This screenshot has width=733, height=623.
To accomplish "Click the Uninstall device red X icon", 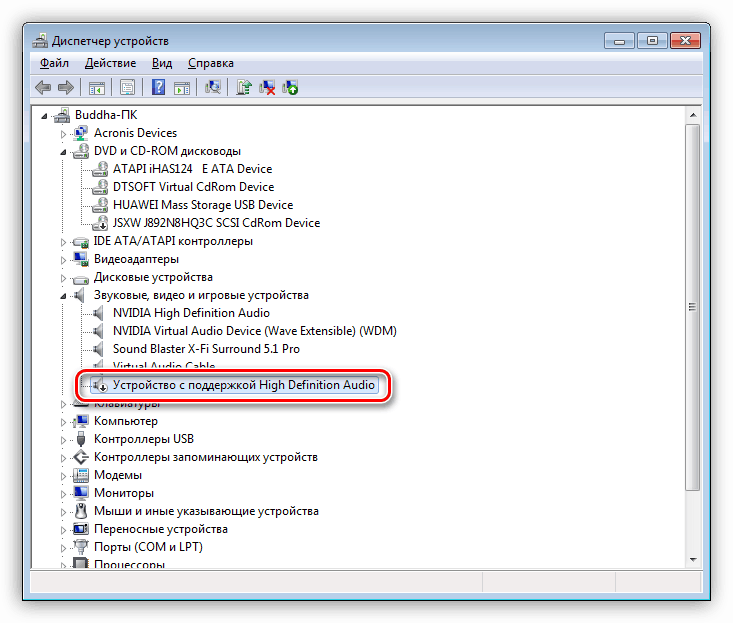I will (267, 87).
